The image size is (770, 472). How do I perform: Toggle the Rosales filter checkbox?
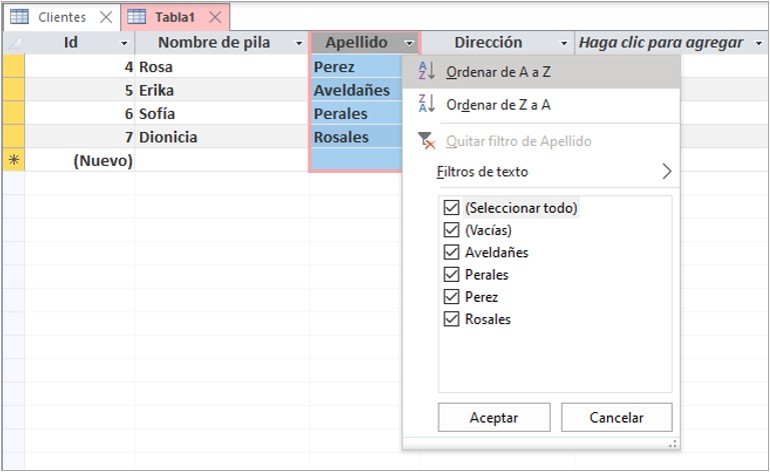[451, 319]
